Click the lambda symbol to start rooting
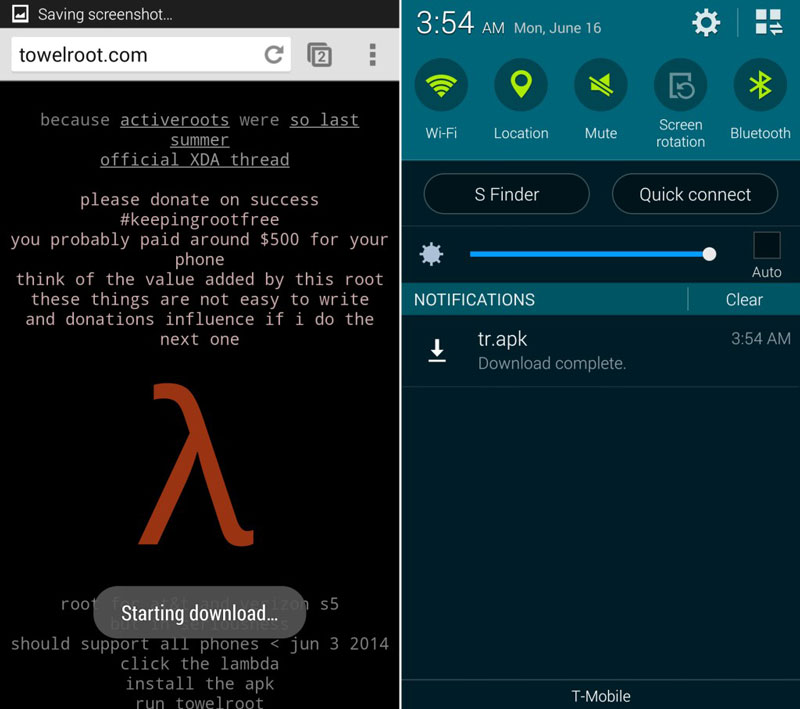Image resolution: width=800 pixels, height=709 pixels. pos(198,465)
